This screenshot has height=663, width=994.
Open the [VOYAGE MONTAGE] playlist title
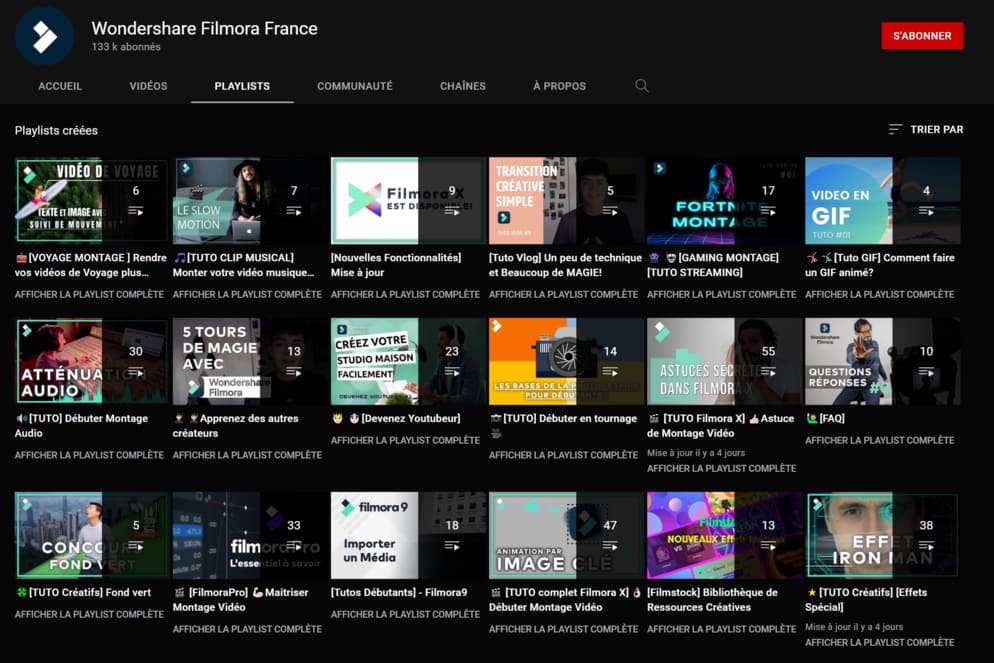(x=91, y=265)
